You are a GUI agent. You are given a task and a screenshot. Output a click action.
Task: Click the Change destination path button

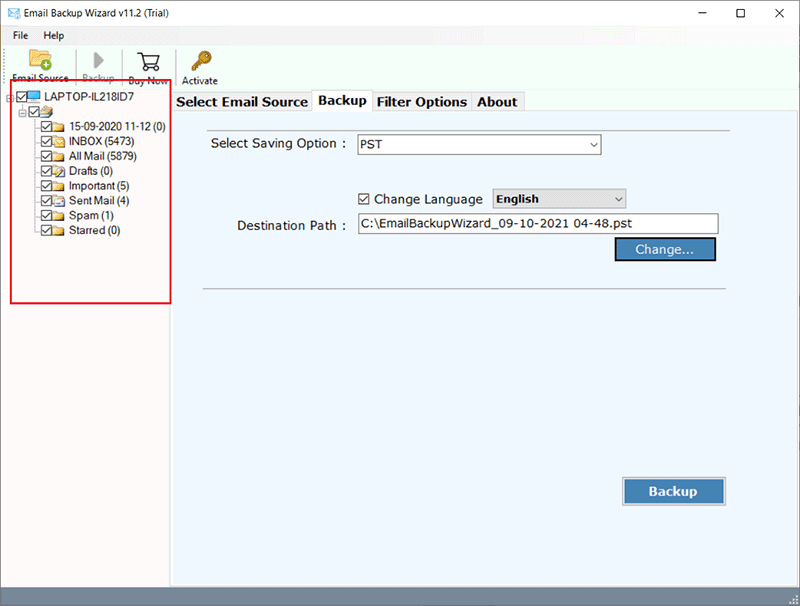tap(665, 249)
